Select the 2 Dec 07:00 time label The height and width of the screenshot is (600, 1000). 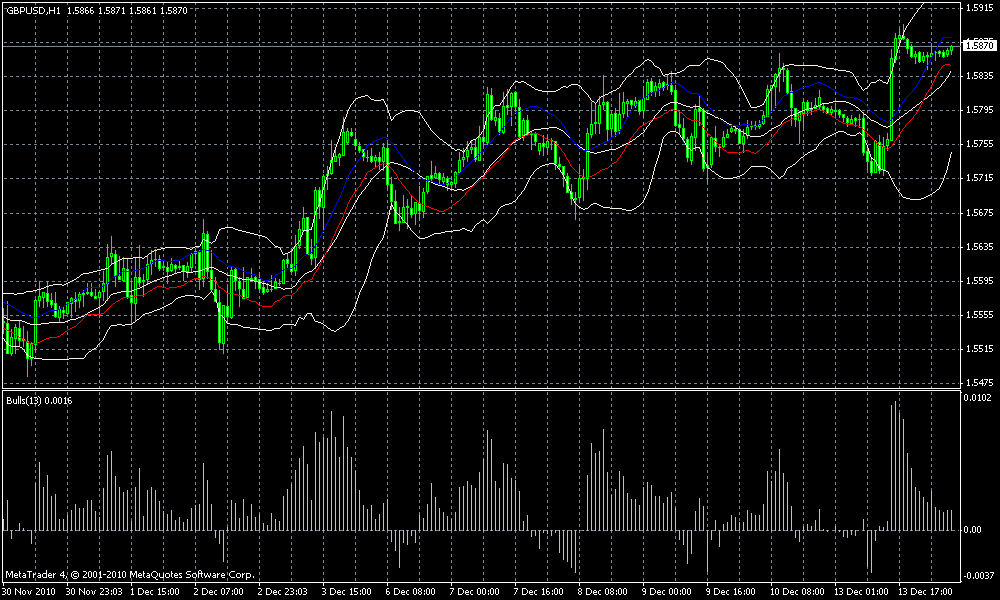click(x=219, y=592)
